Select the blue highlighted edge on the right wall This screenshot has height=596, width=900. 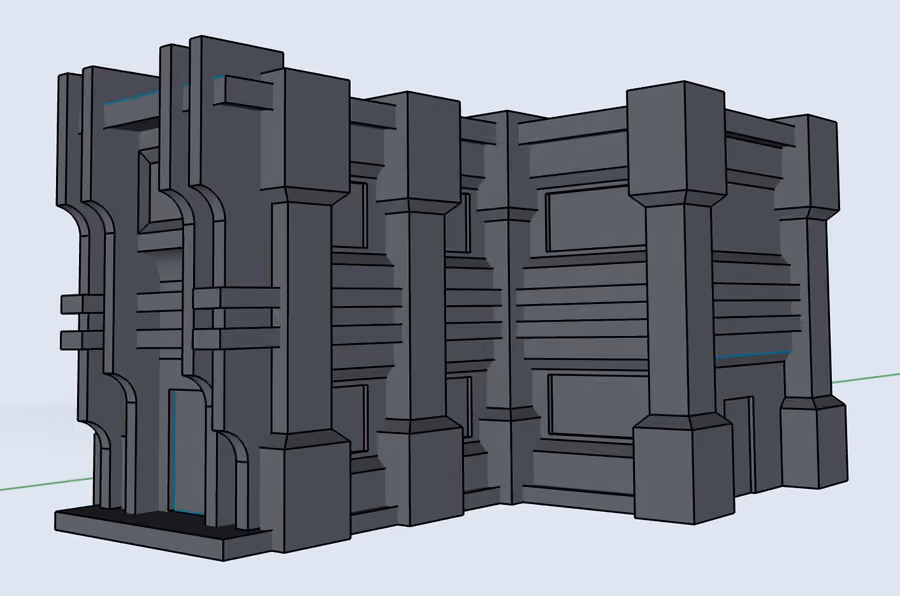coord(752,355)
